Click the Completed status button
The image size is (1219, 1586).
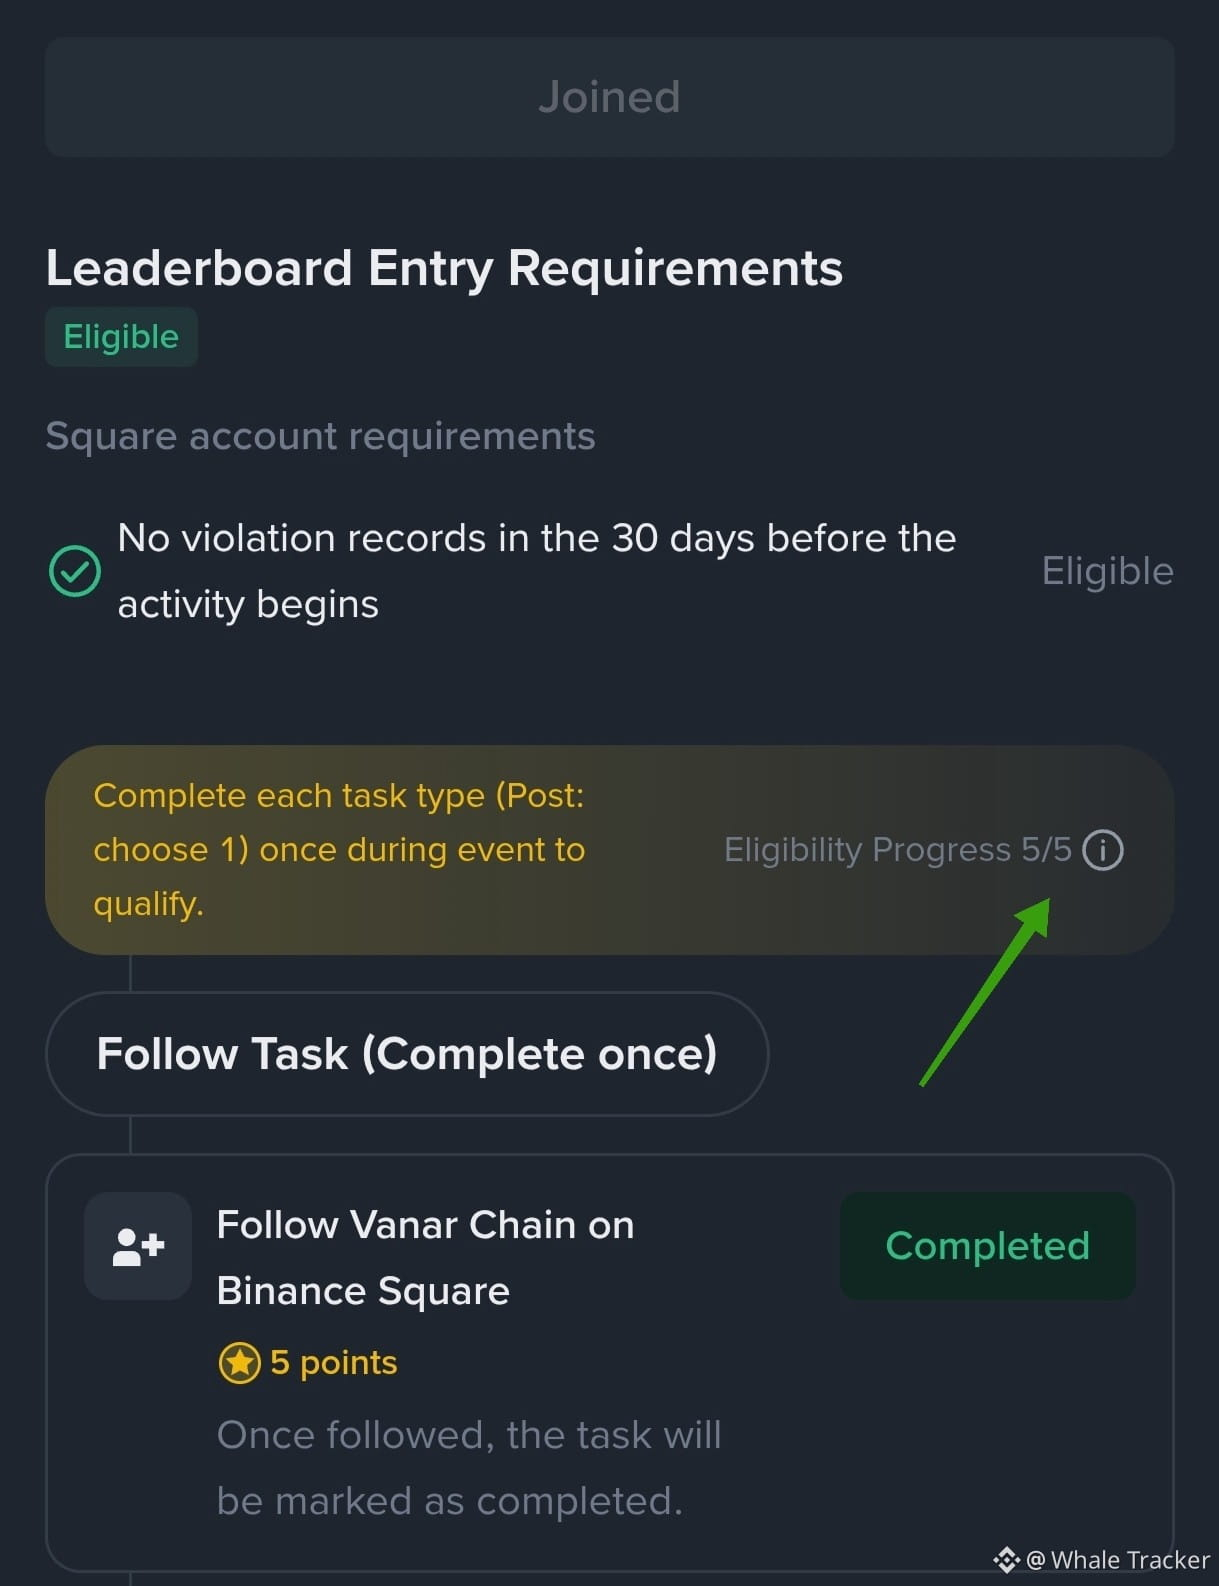[987, 1246]
